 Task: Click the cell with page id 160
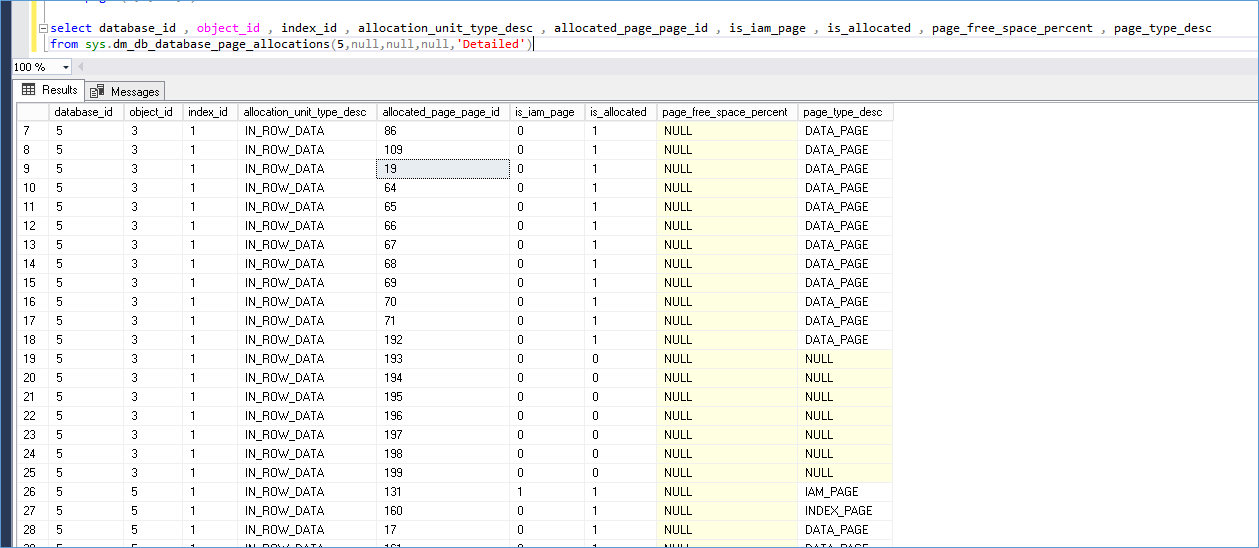(443, 511)
